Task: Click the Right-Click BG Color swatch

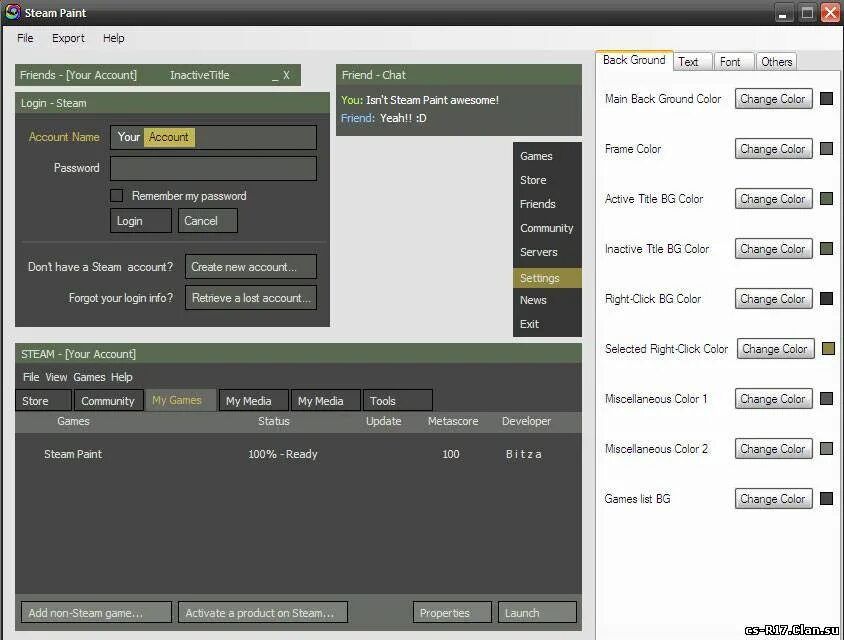Action: pyautogui.click(x=826, y=299)
